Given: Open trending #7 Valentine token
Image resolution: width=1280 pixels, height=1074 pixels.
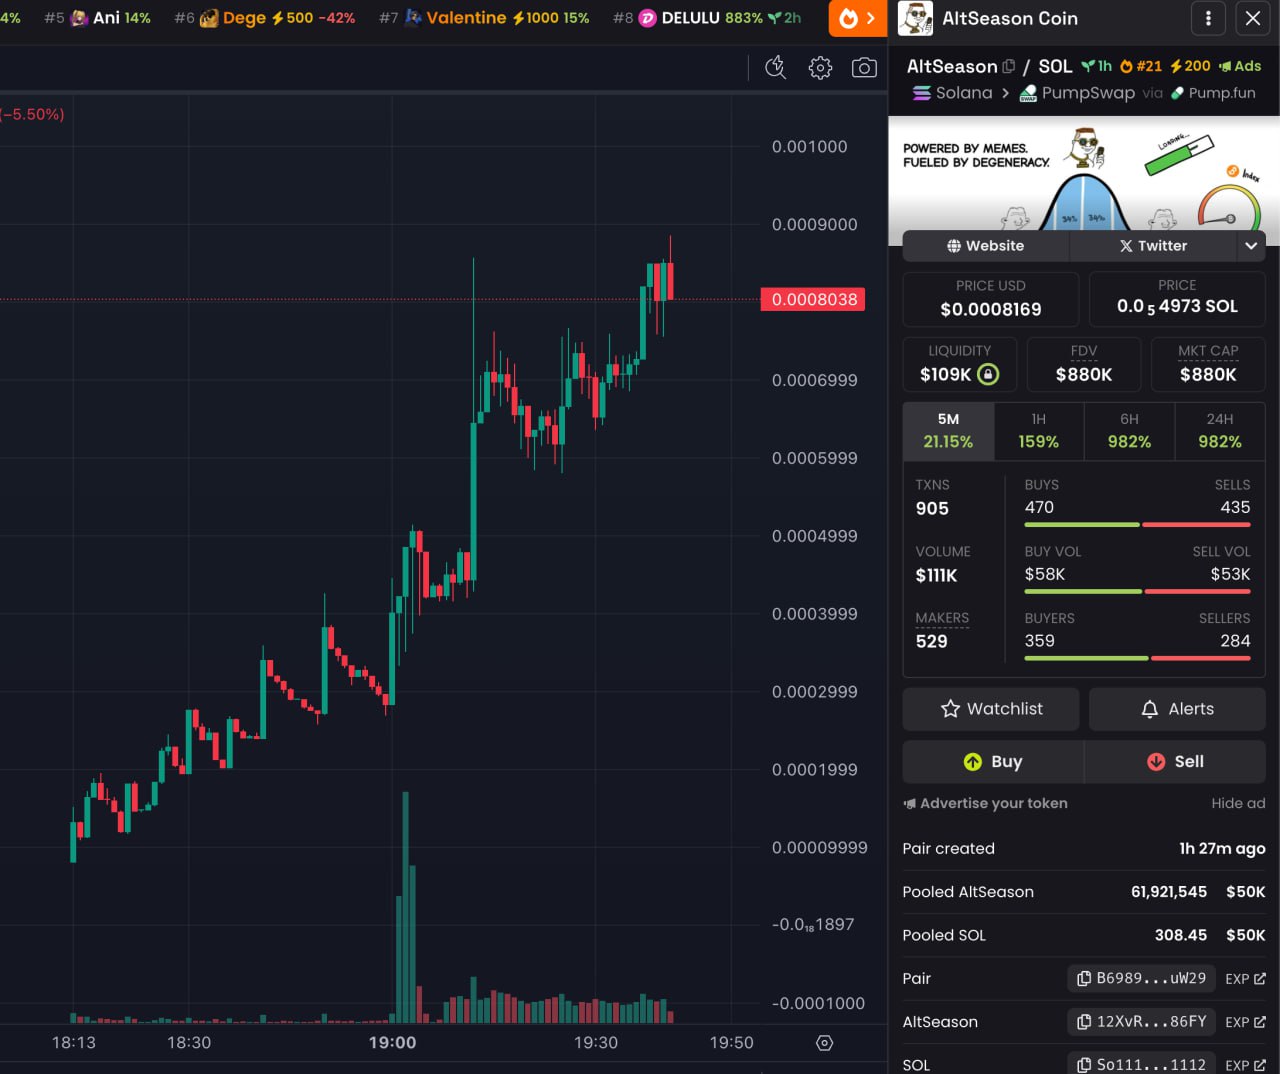Looking at the screenshot, I should pyautogui.click(x=484, y=18).
